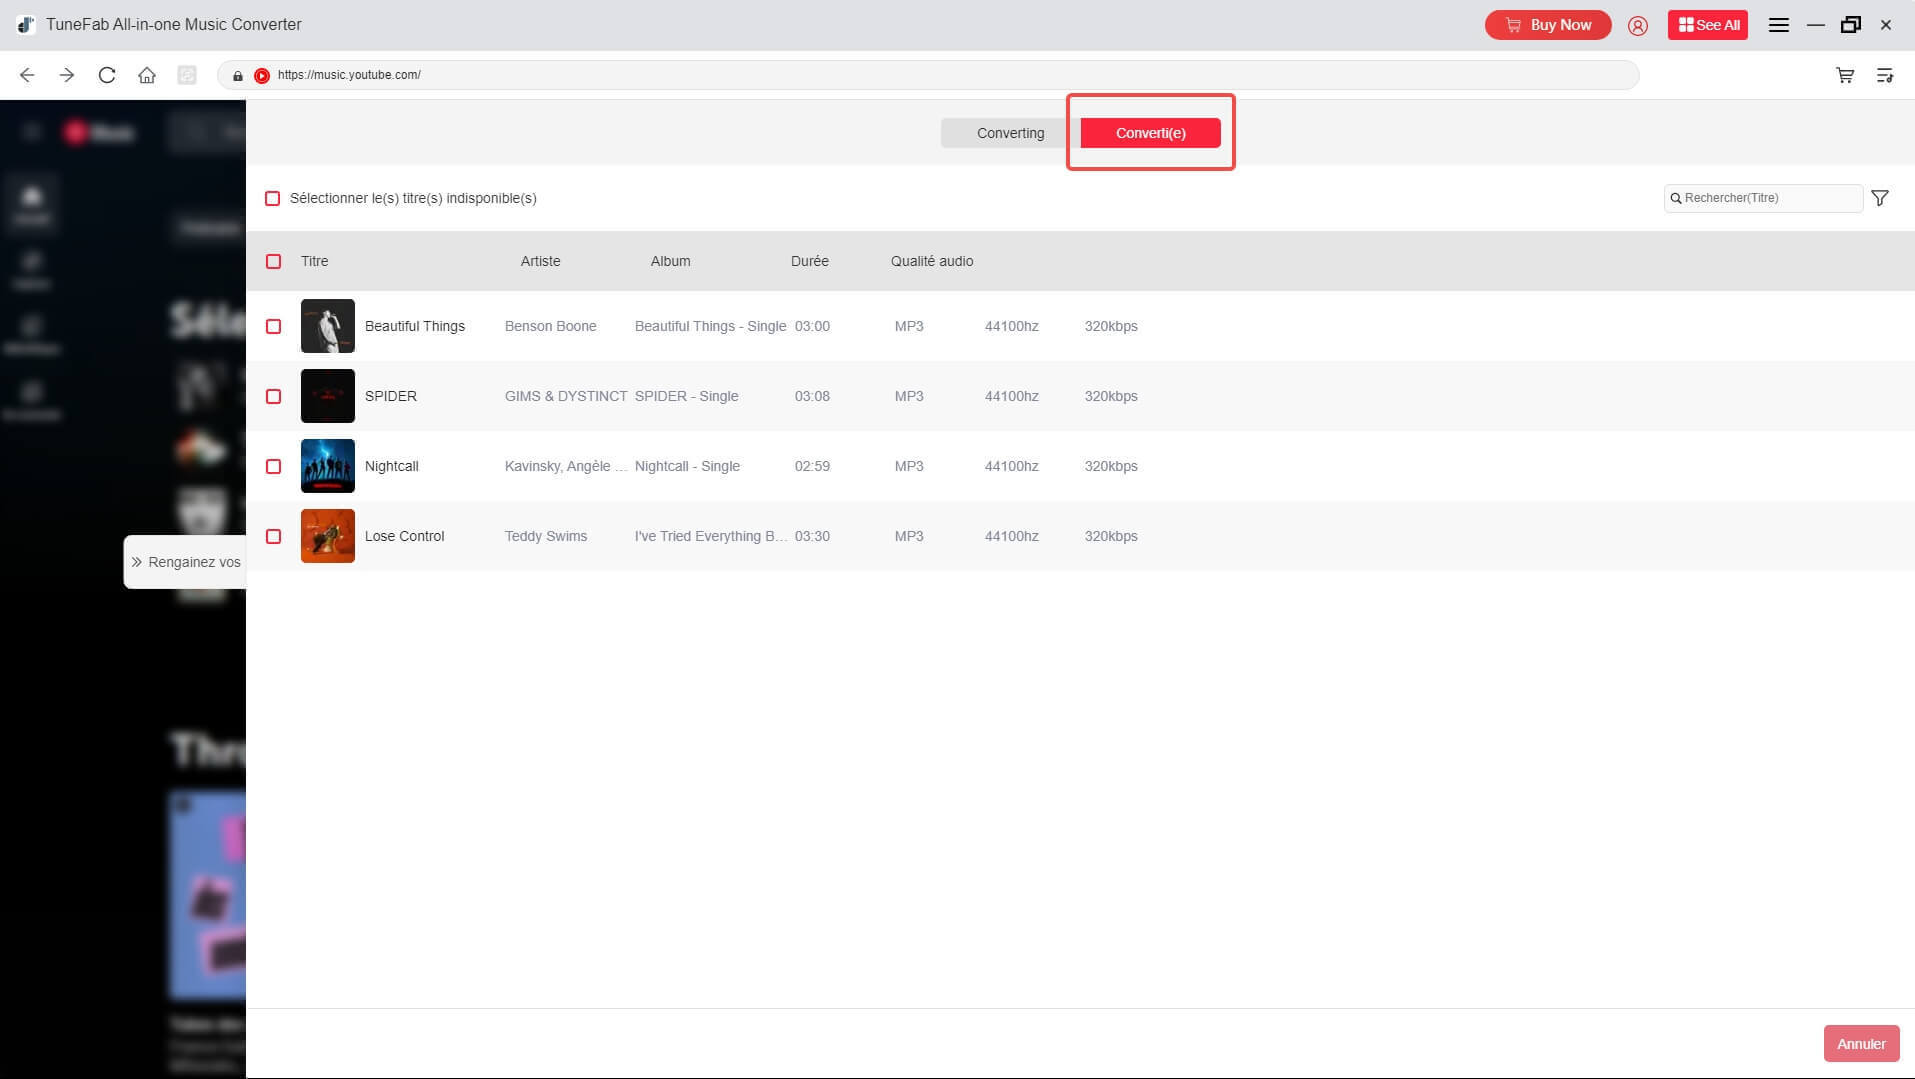
Task: Click album 'SPIDER - Single'
Action: click(x=687, y=396)
